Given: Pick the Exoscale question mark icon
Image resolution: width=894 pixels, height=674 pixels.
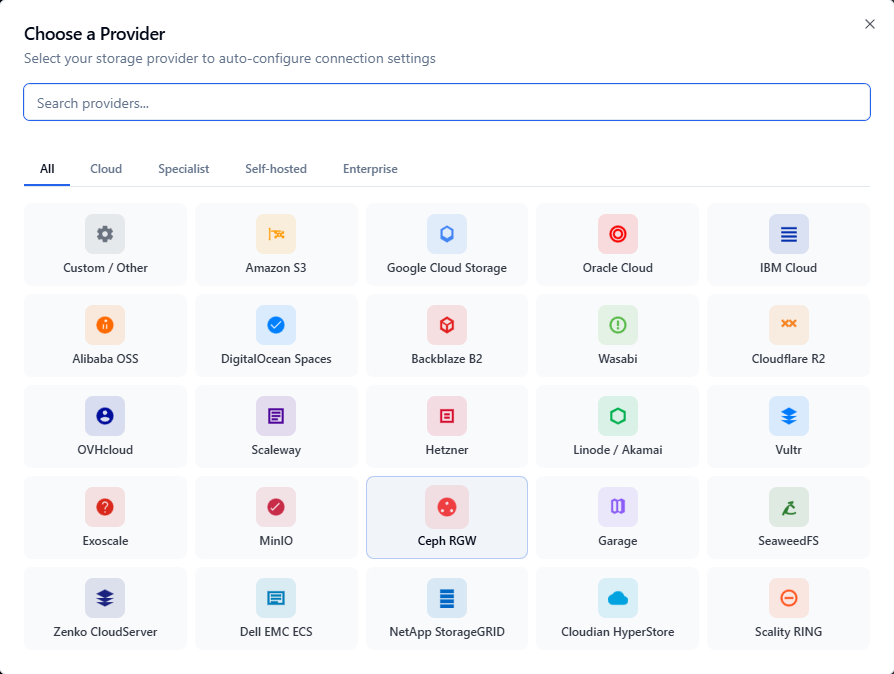Looking at the screenshot, I should (105, 507).
